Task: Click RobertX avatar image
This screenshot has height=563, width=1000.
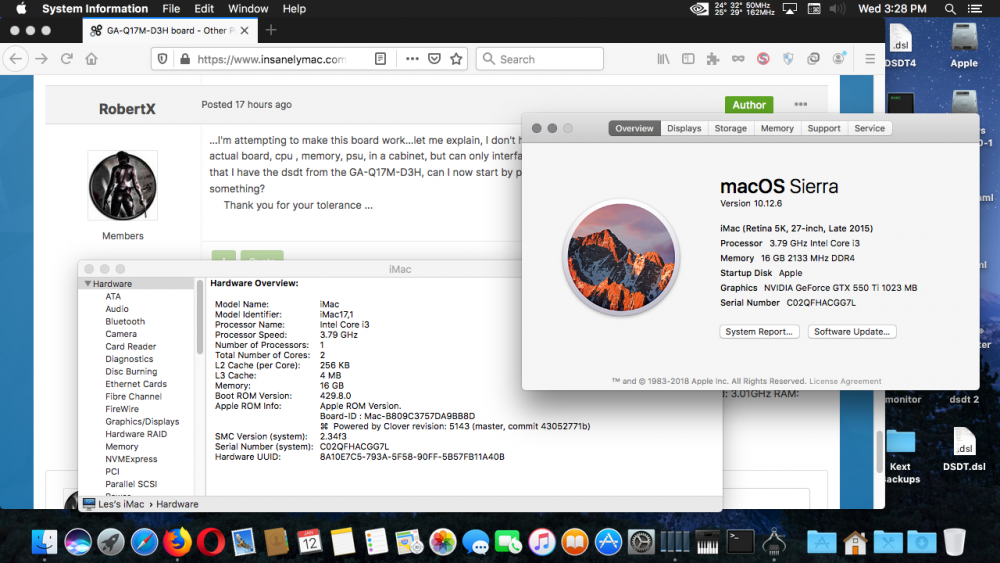Action: 122,186
